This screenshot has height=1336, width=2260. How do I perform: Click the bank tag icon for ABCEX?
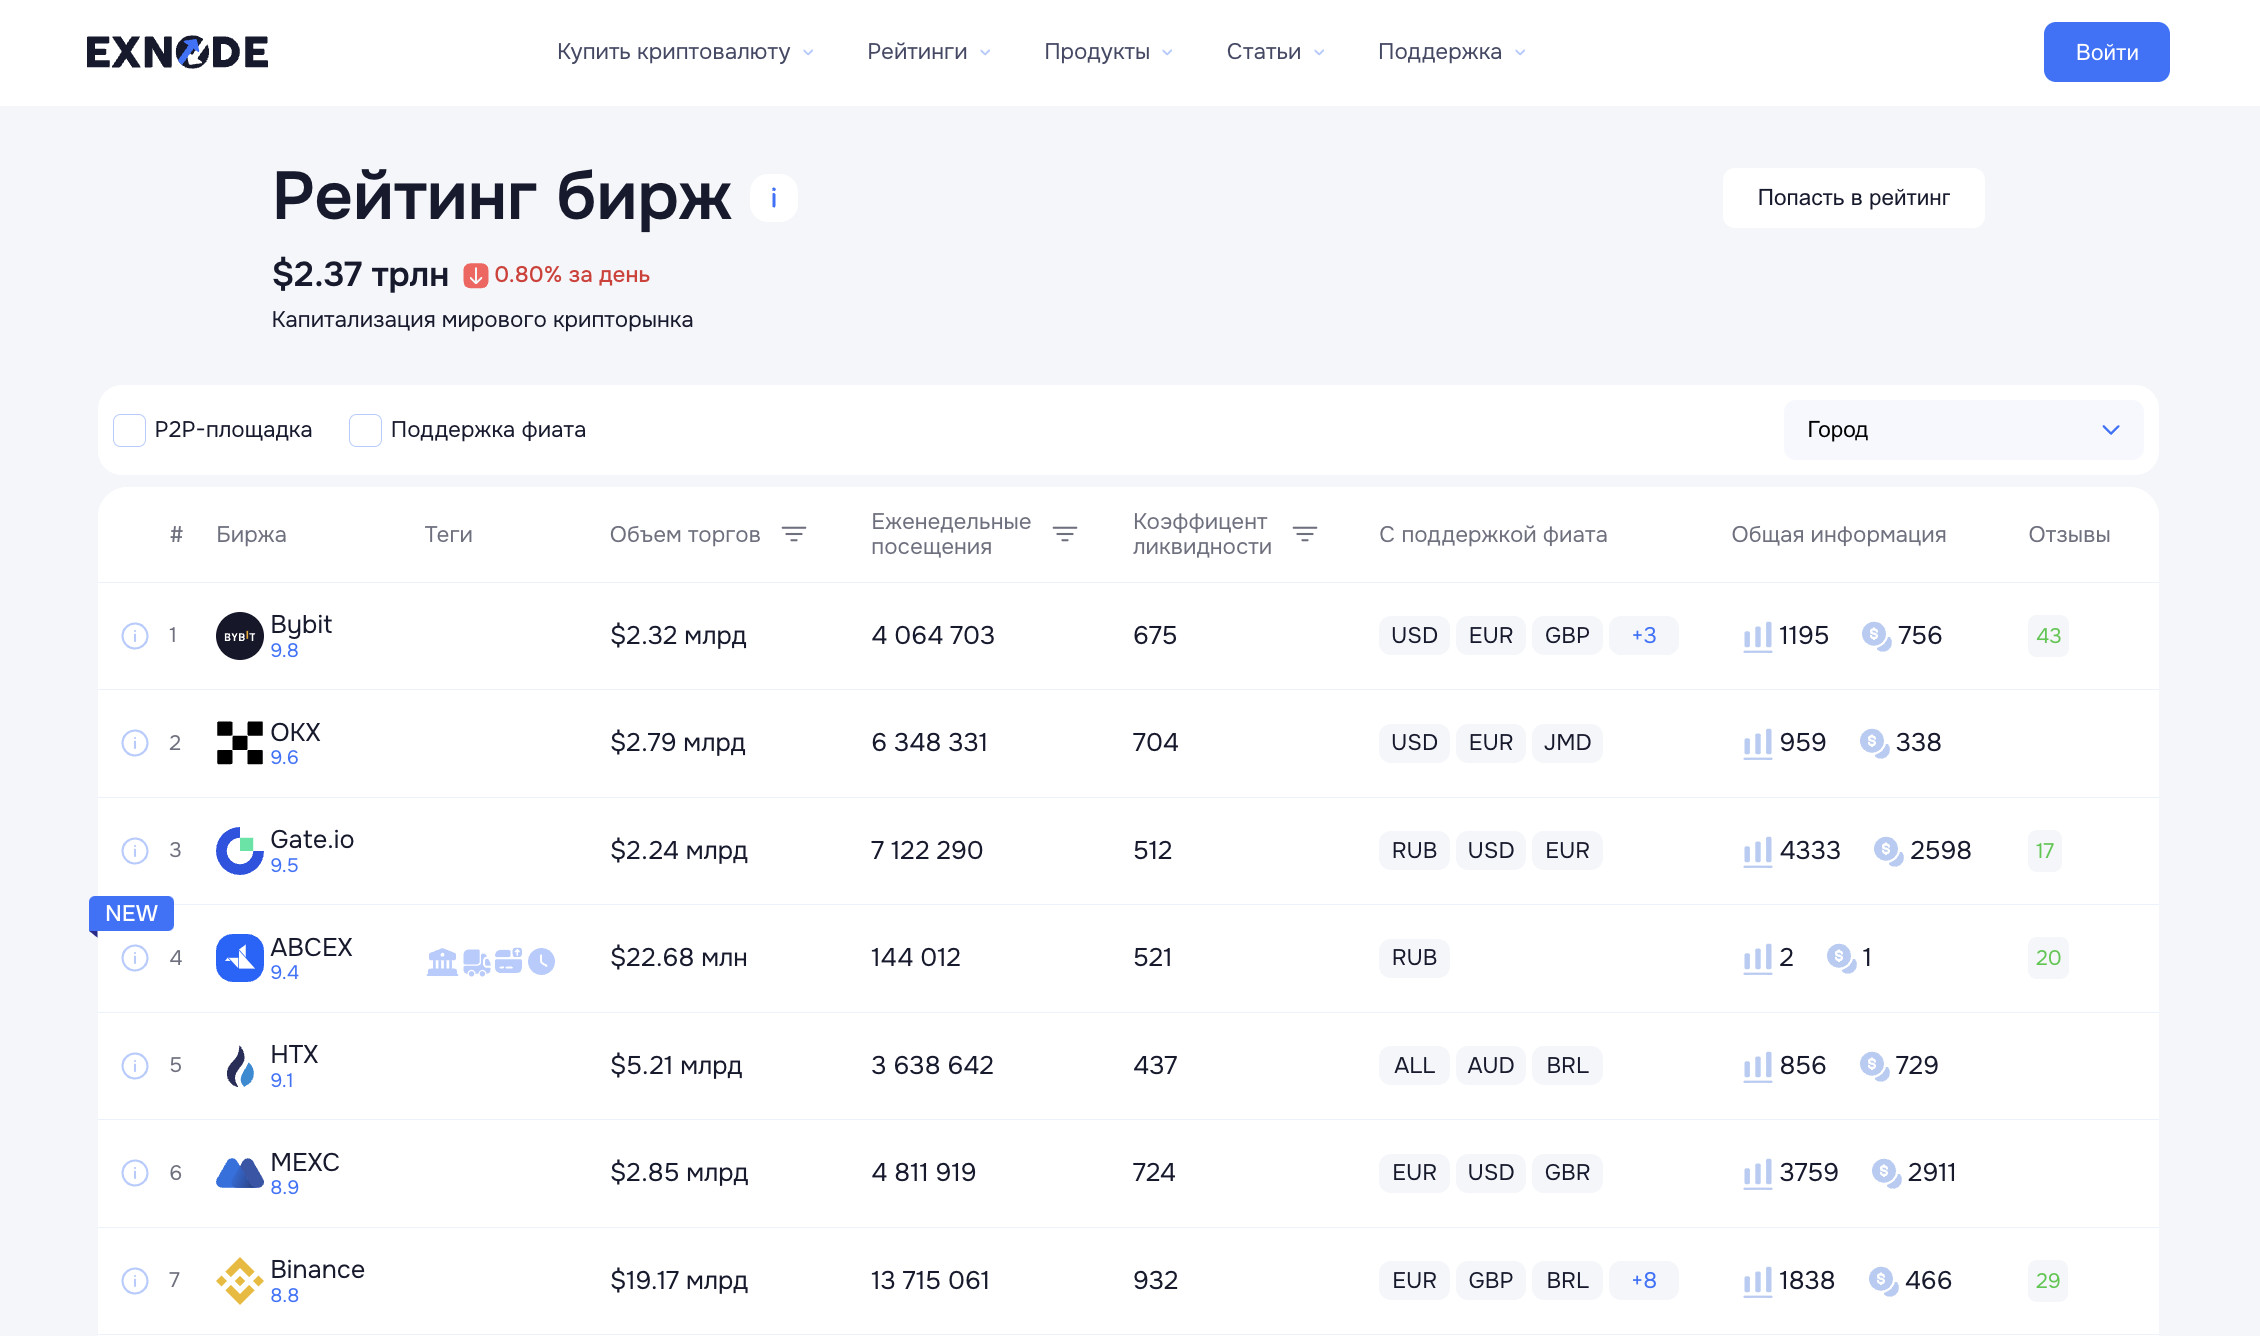(441, 962)
